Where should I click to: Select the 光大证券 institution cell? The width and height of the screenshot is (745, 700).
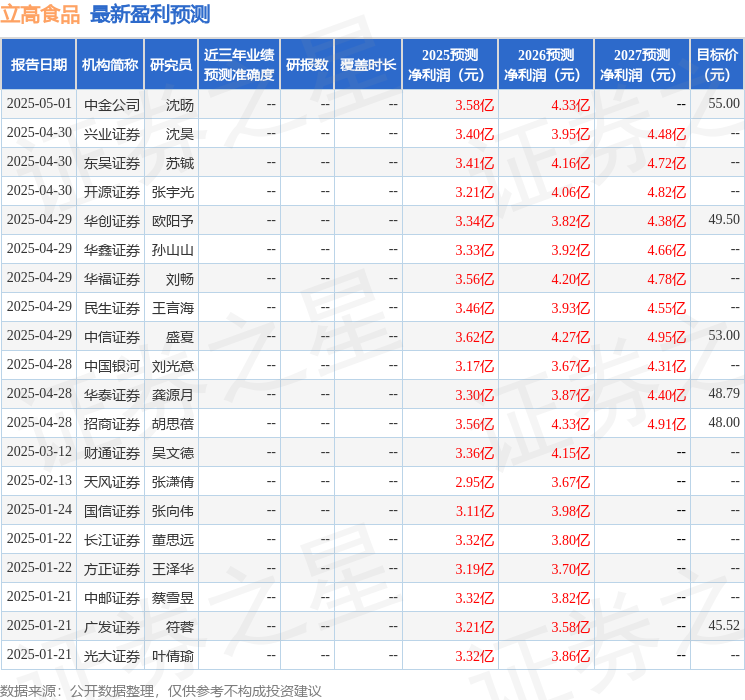pyautogui.click(x=112, y=656)
